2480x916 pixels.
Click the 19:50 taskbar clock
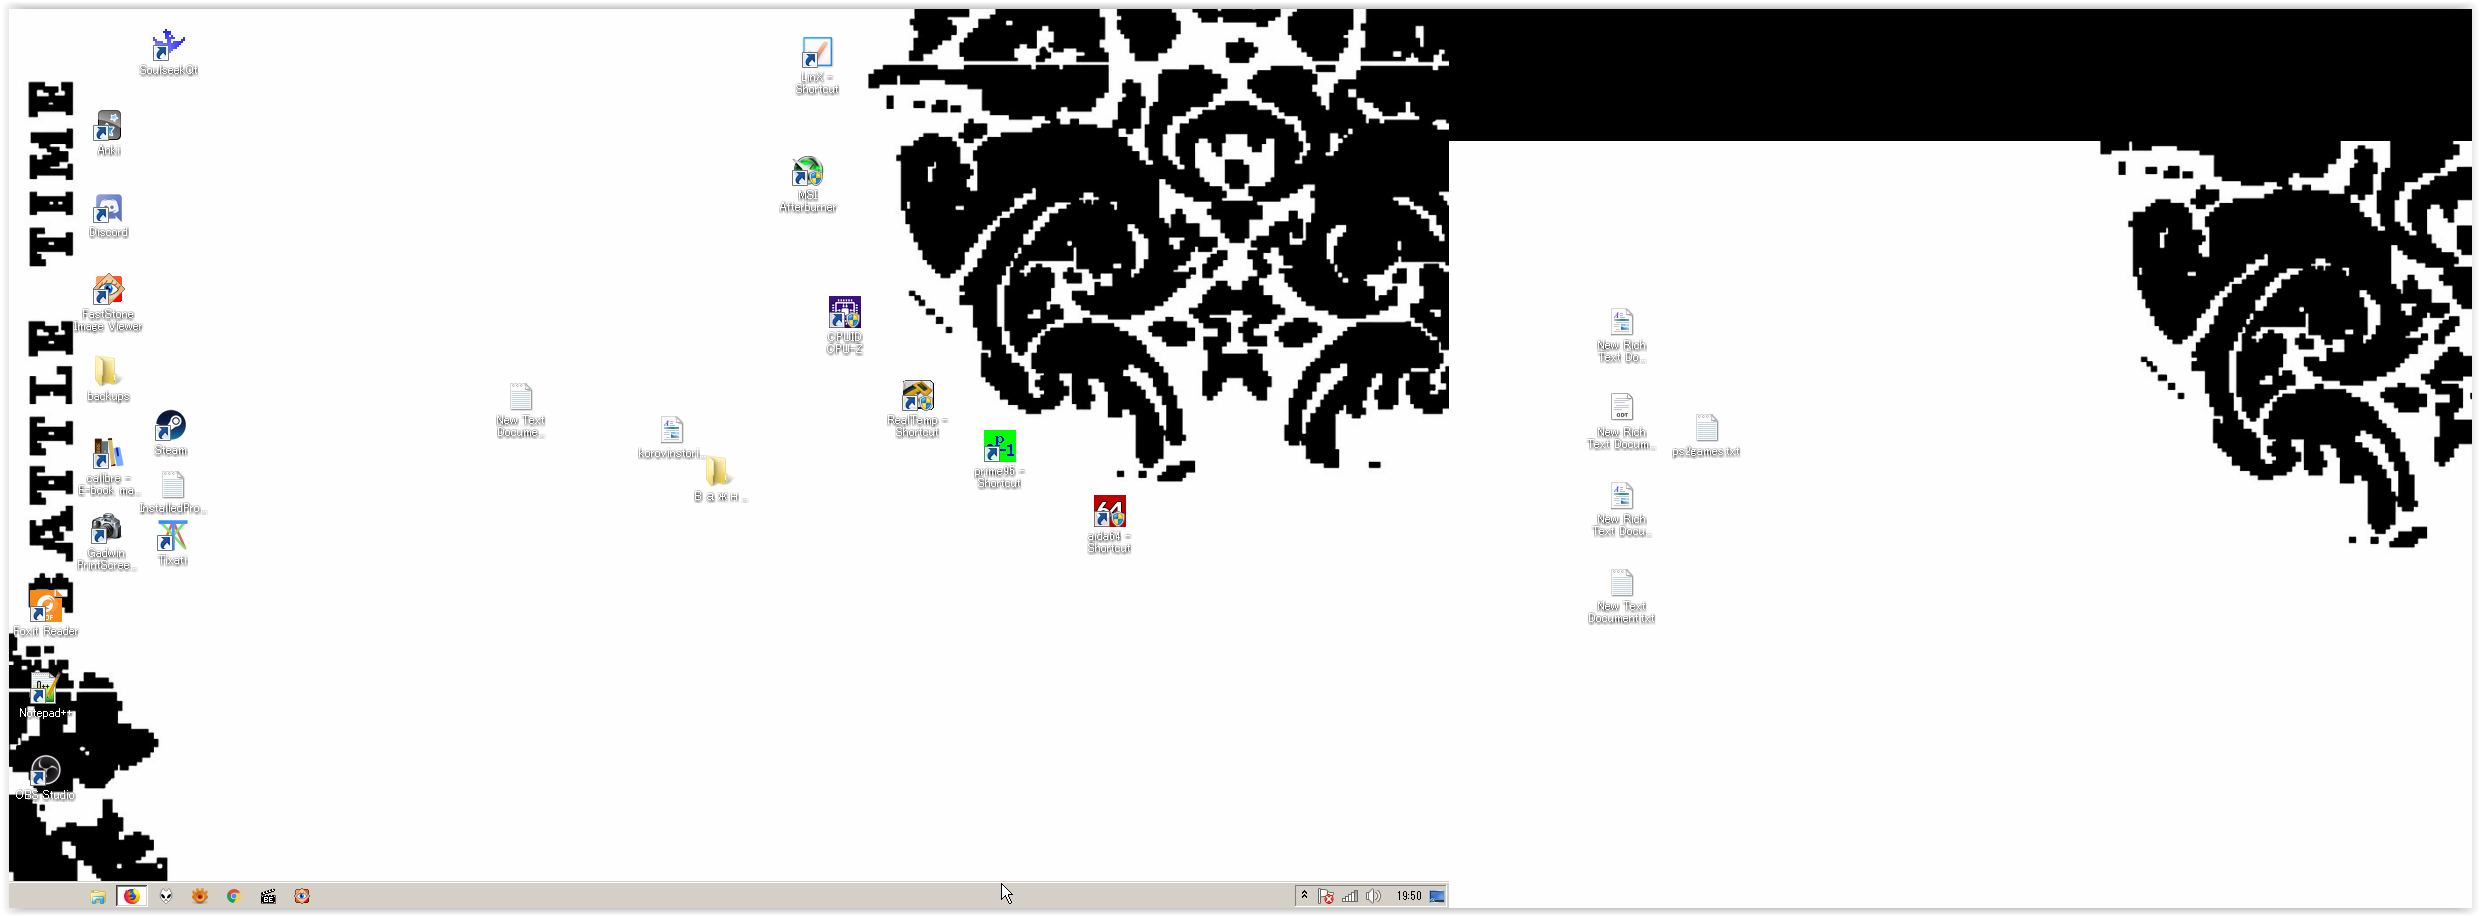click(x=1408, y=896)
